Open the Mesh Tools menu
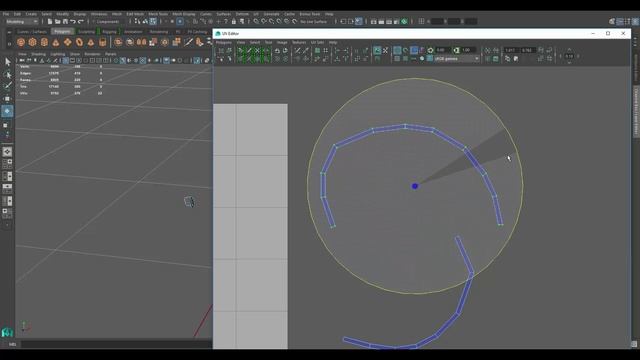Viewport: 640px width, 360px height. pyautogui.click(x=158, y=14)
